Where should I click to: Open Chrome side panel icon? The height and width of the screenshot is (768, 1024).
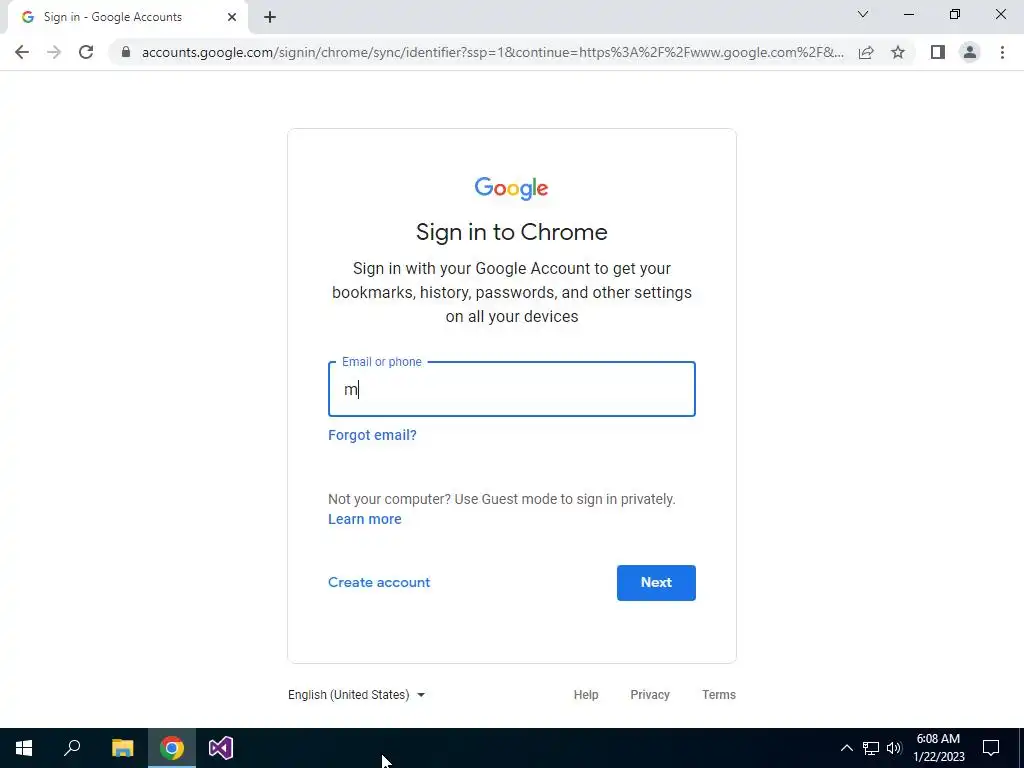point(938,52)
